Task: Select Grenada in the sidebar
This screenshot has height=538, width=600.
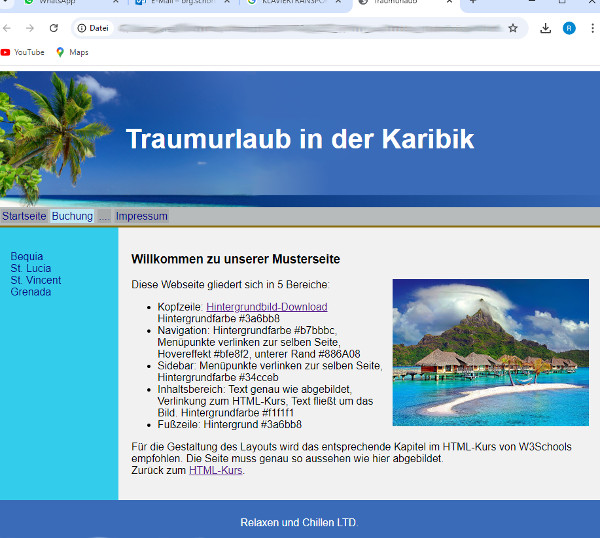Action: (31, 292)
